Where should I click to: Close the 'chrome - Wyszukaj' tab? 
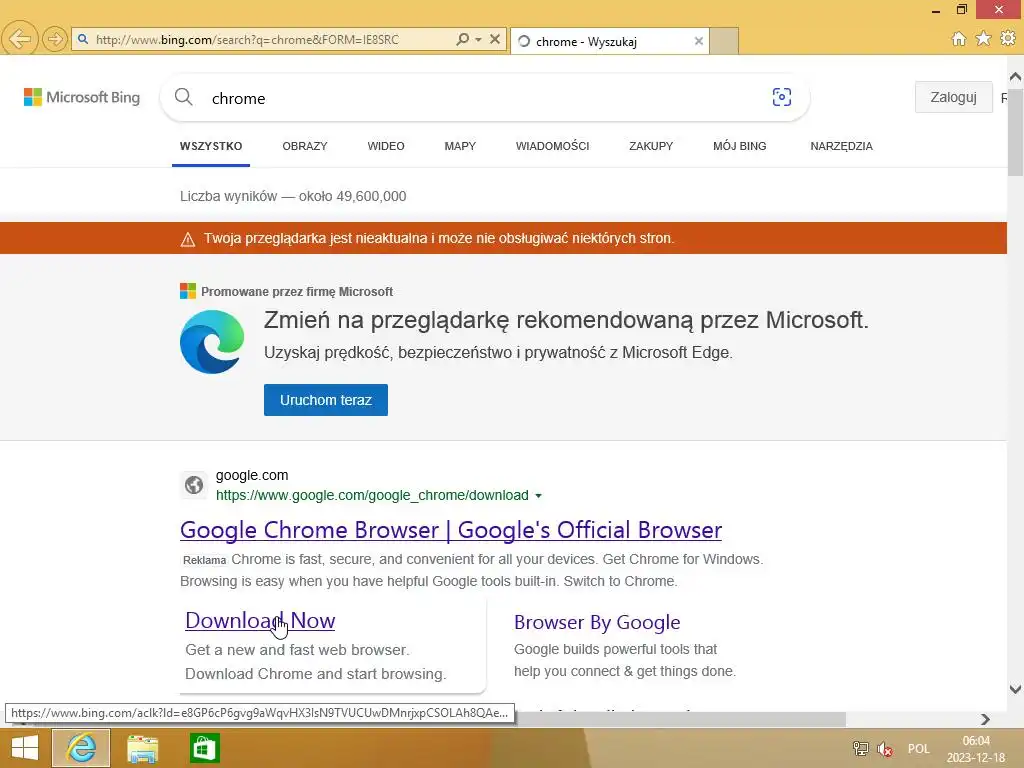pyautogui.click(x=699, y=41)
